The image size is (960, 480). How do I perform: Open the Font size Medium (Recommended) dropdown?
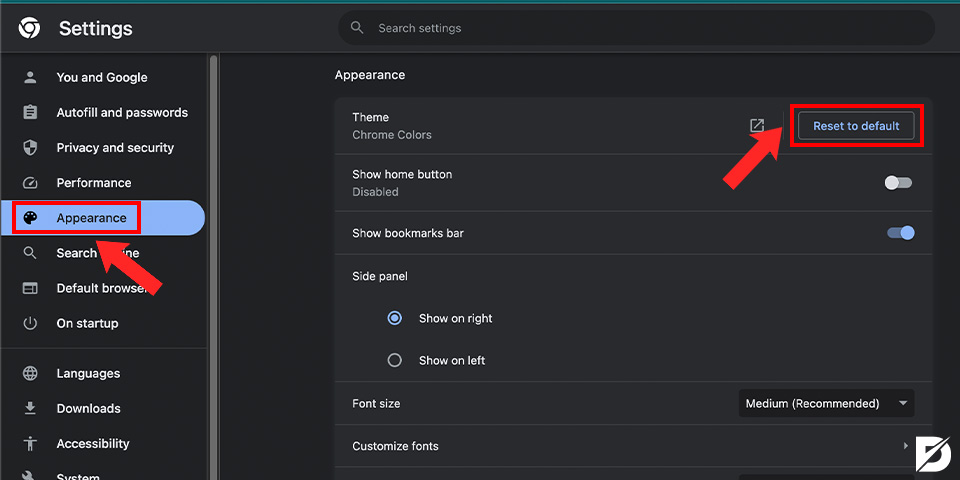tap(827, 403)
